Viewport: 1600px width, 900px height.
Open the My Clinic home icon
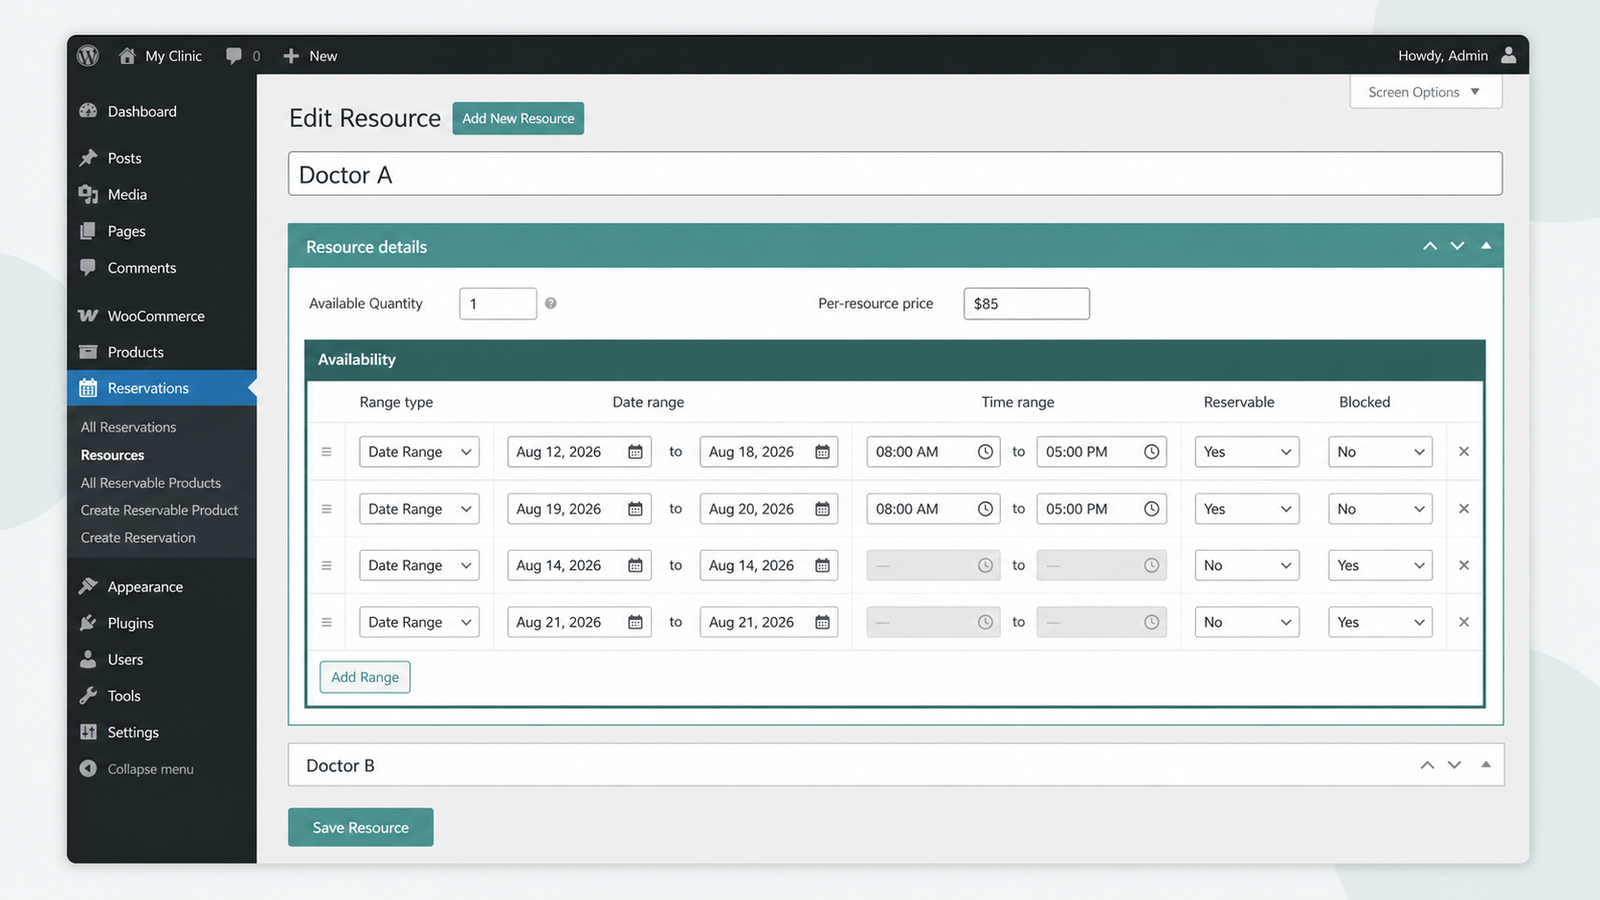click(127, 56)
